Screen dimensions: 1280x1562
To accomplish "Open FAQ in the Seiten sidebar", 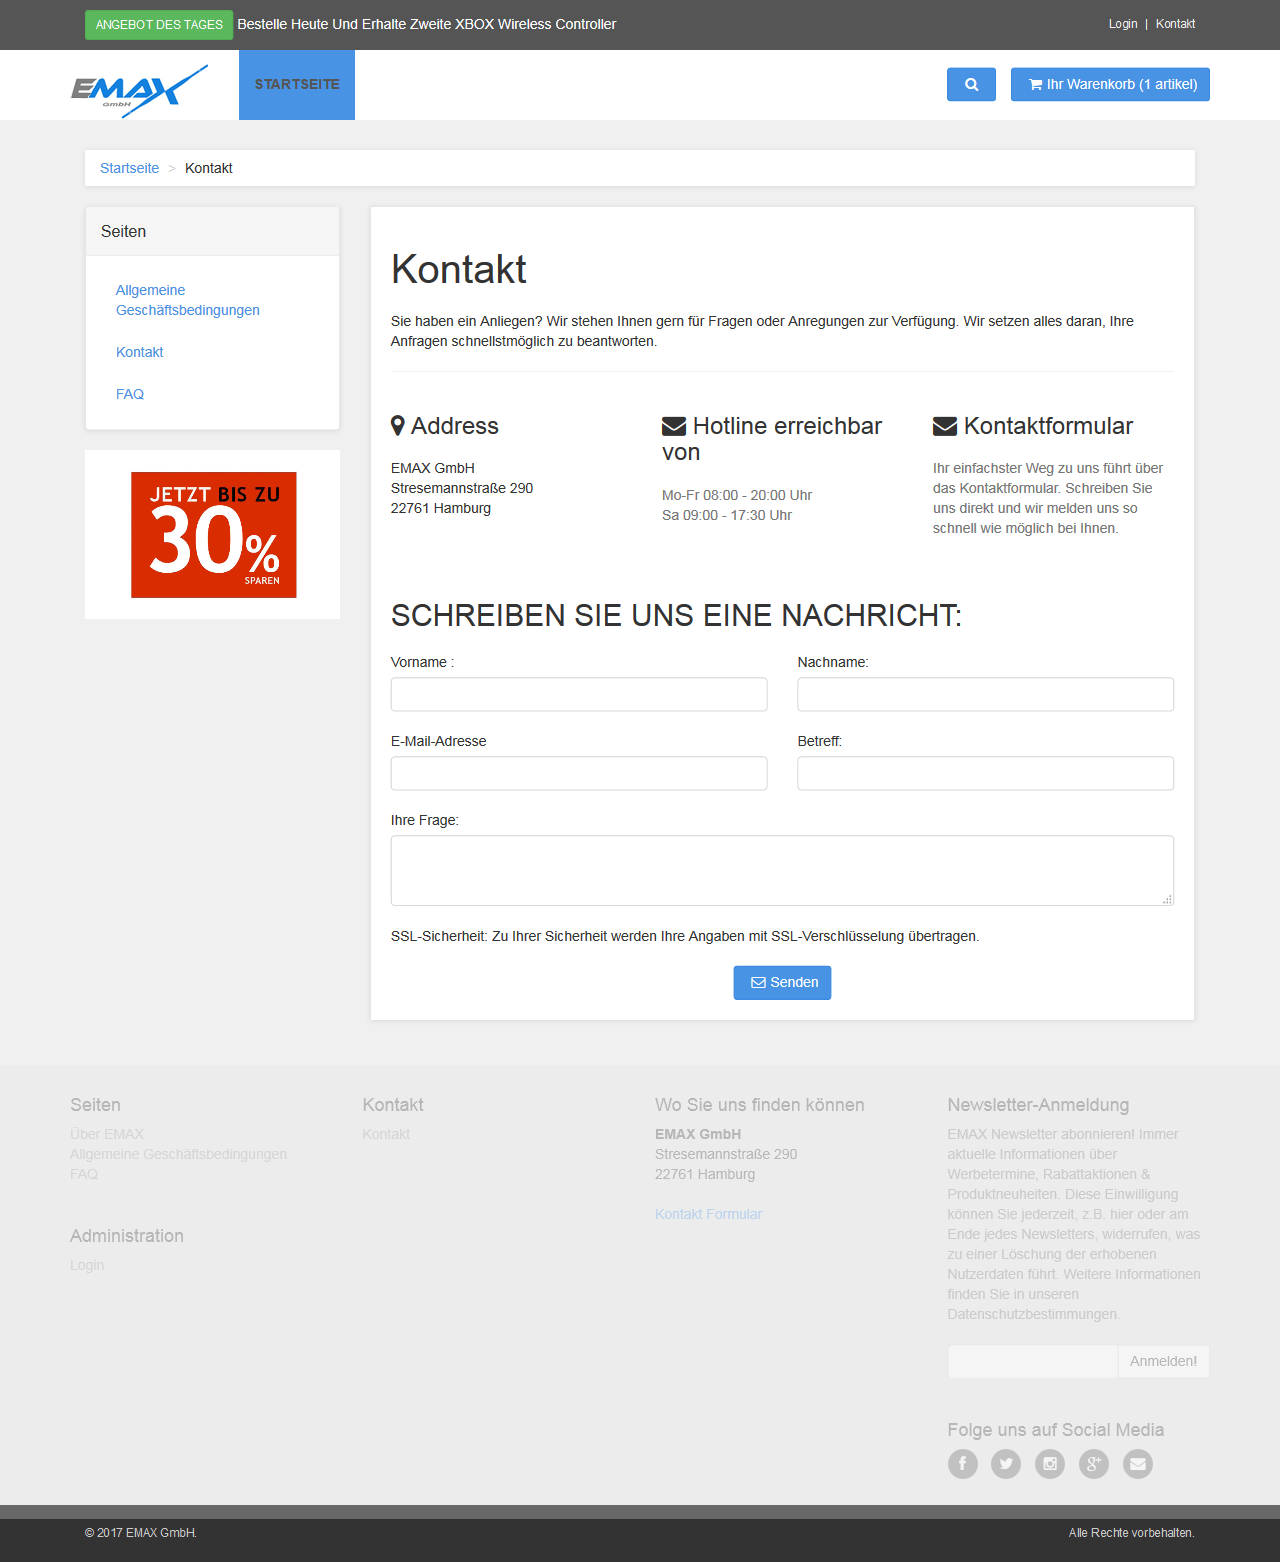I will (130, 394).
